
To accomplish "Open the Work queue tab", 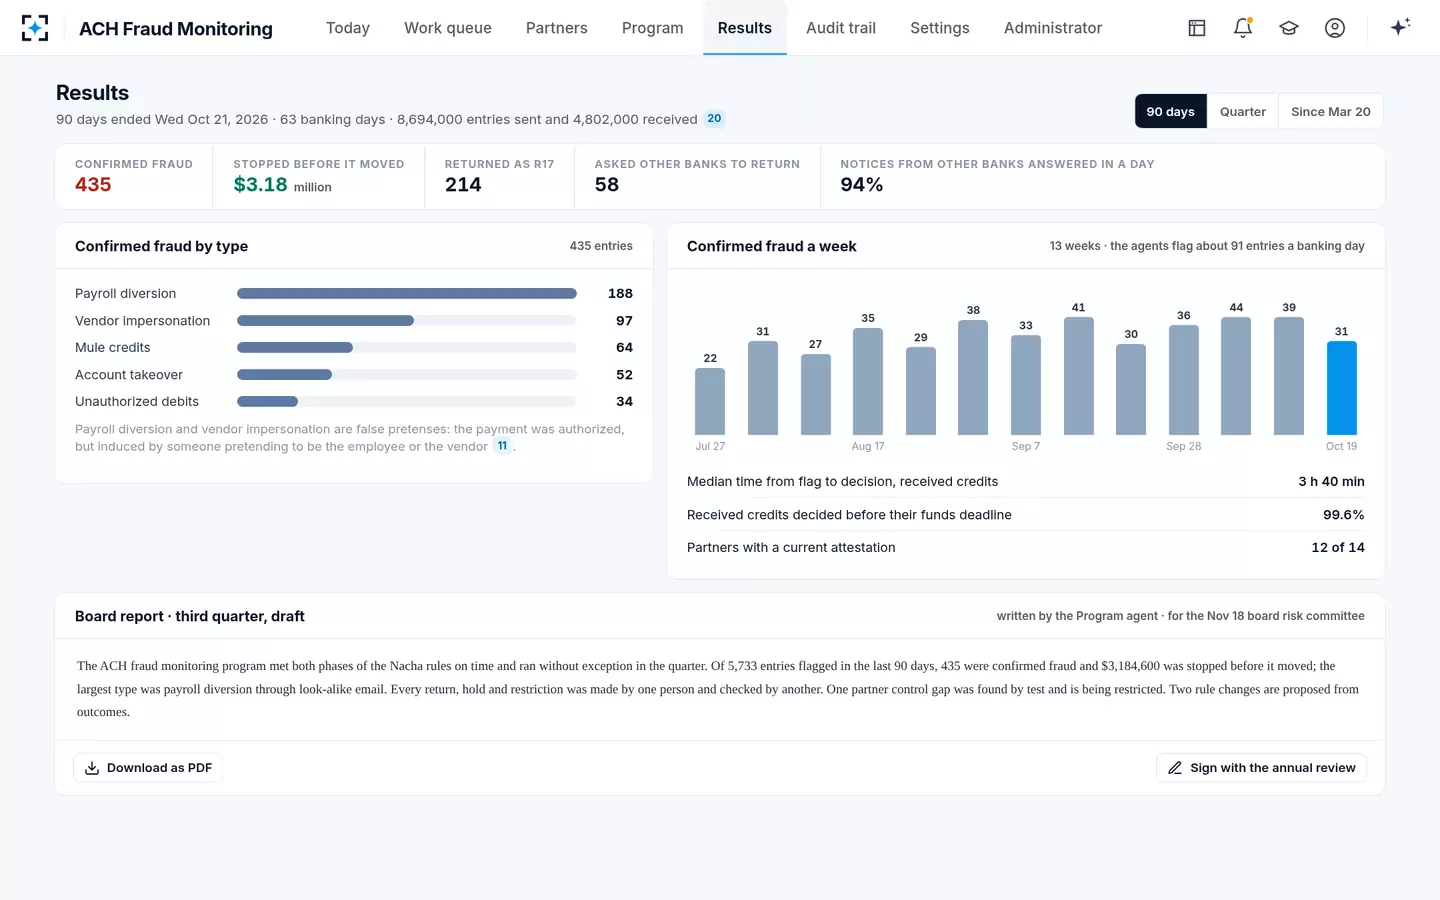I will (x=448, y=28).
